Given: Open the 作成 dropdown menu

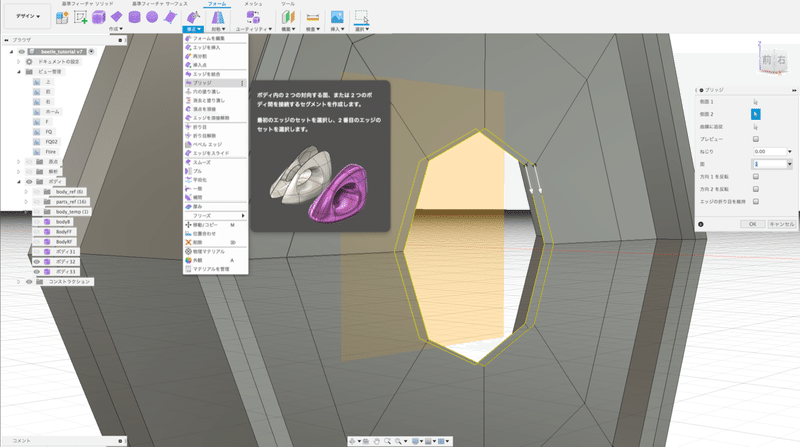Looking at the screenshot, I should [116, 29].
